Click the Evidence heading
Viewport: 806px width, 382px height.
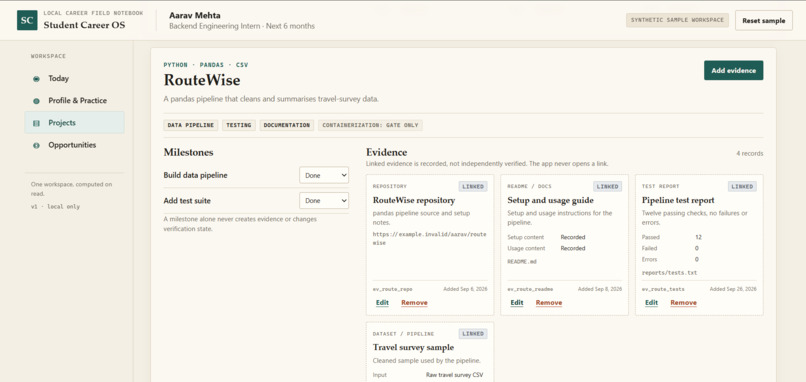point(387,152)
